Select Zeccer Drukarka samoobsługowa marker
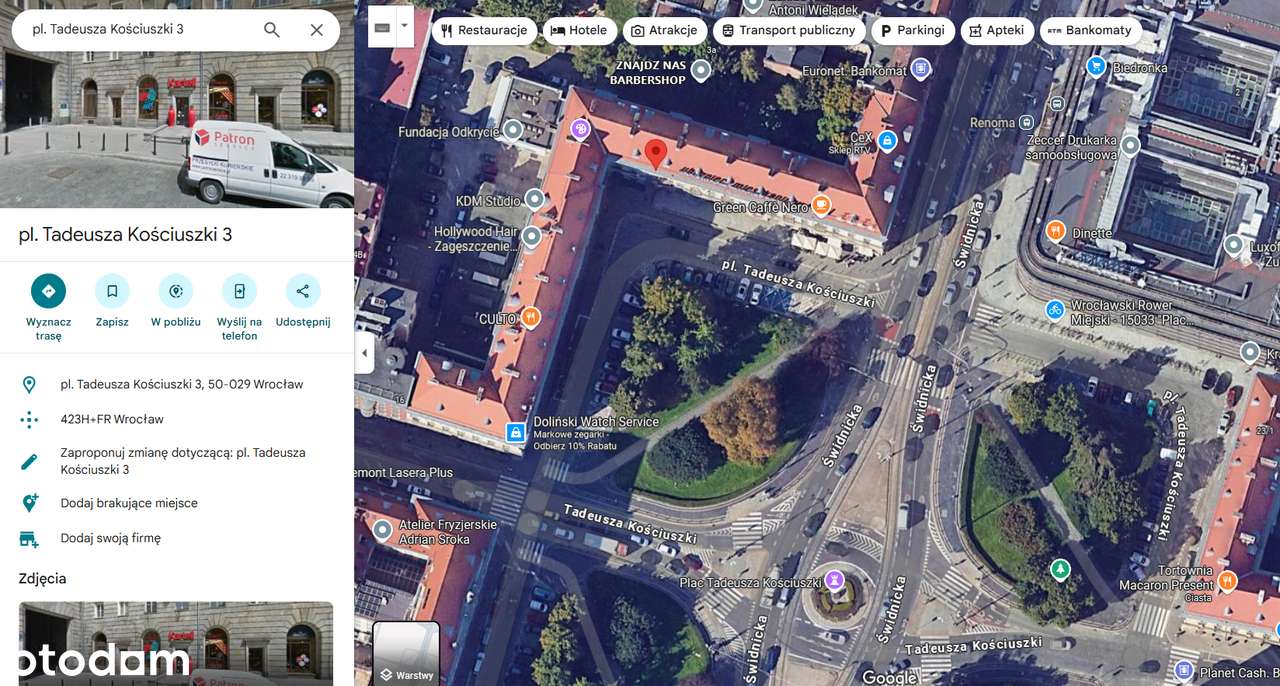 coord(1130,146)
